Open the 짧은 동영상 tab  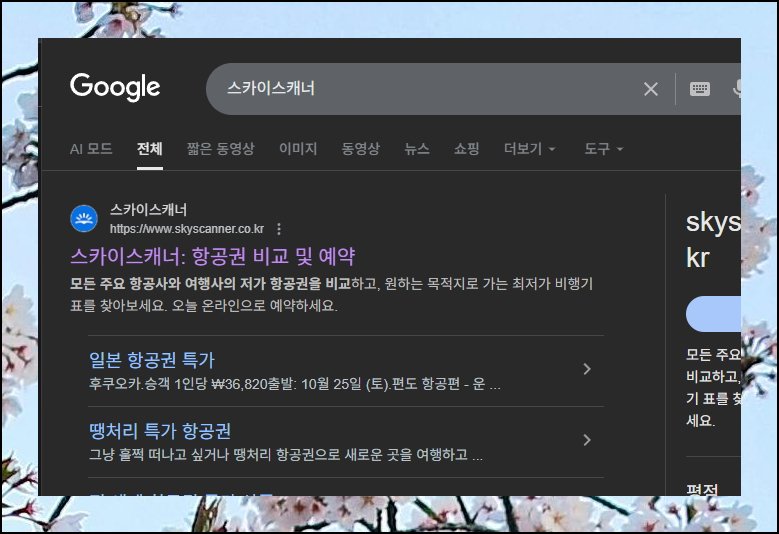tap(221, 149)
